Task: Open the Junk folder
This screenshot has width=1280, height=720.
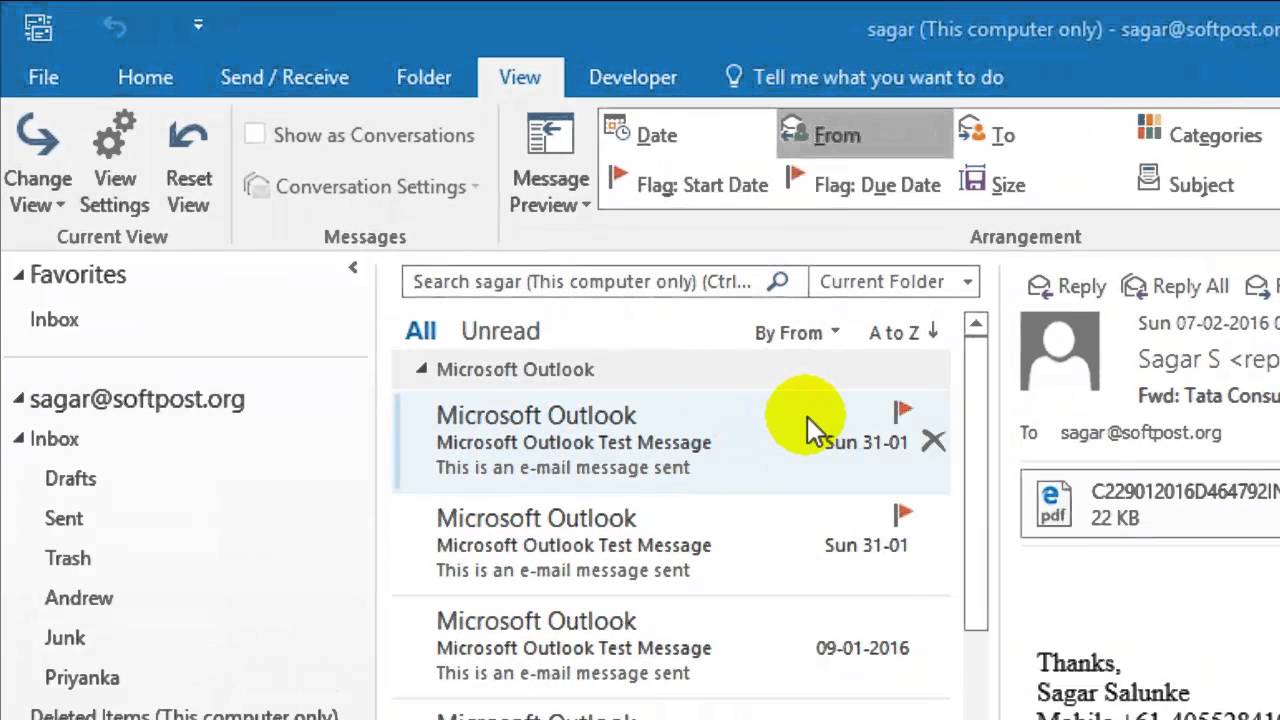Action: (64, 638)
